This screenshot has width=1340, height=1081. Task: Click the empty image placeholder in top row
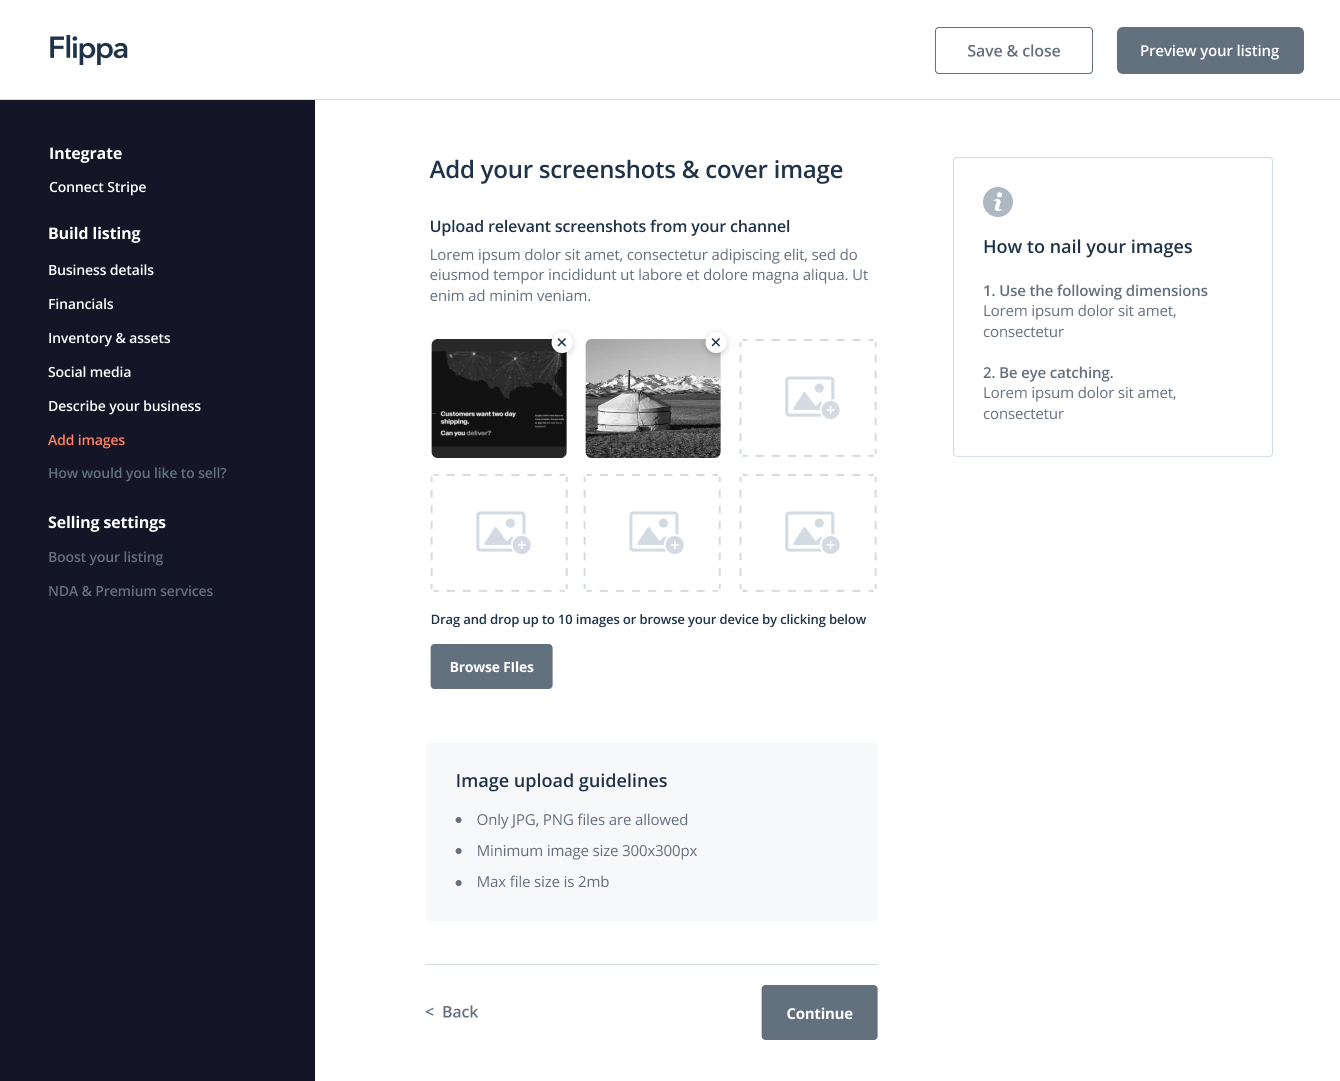808,398
